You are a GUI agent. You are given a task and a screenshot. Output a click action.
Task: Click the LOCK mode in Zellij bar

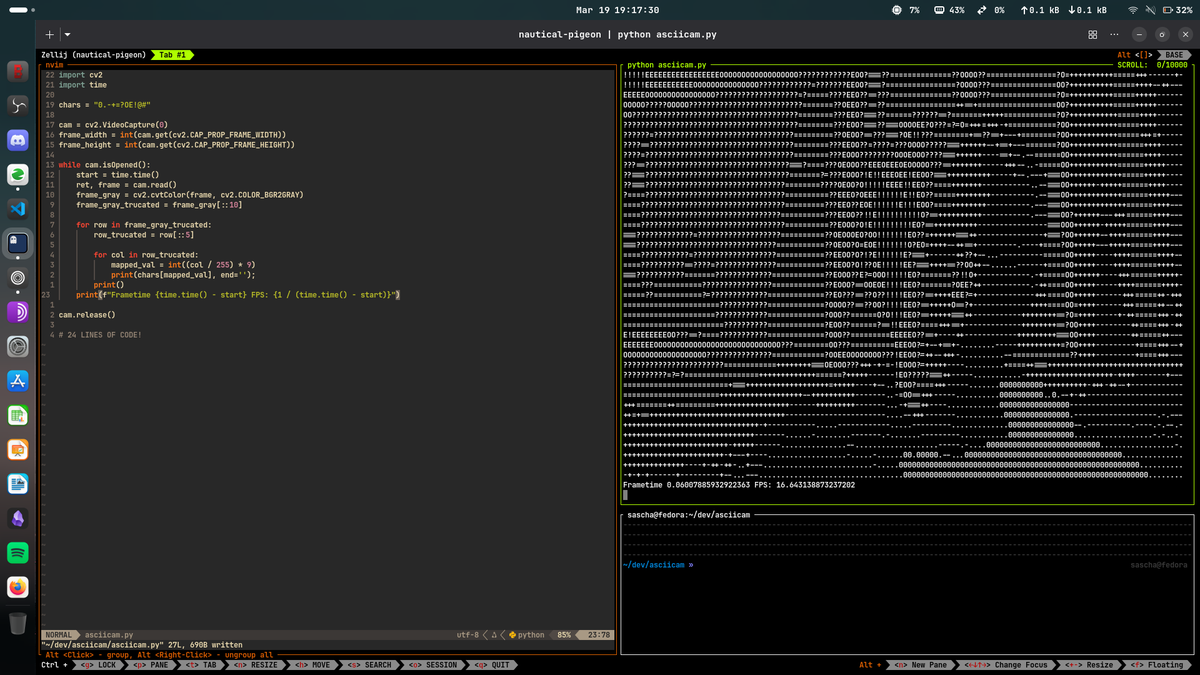[97, 665]
